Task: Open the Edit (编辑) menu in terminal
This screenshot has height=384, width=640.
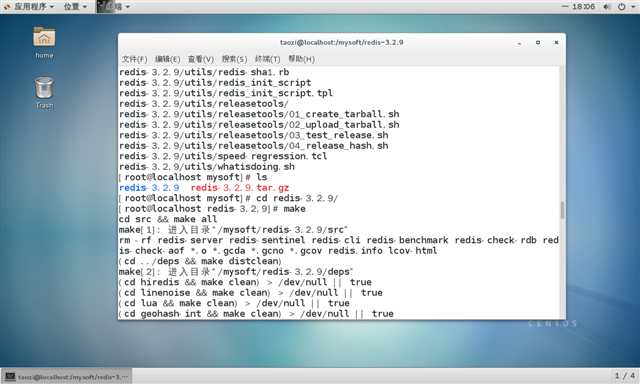Action: pyautogui.click(x=167, y=59)
